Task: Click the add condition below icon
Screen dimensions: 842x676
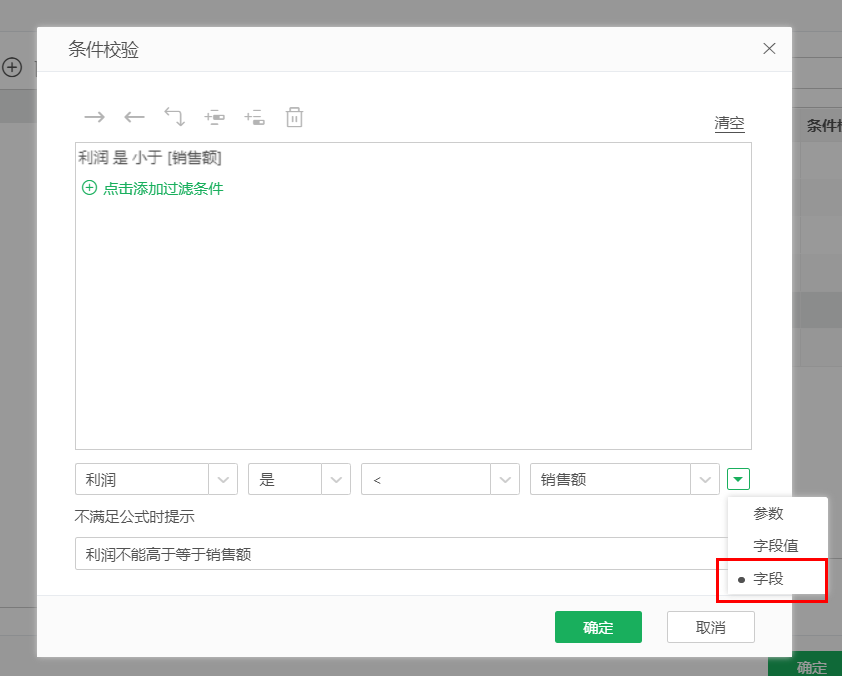Action: click(x=254, y=118)
